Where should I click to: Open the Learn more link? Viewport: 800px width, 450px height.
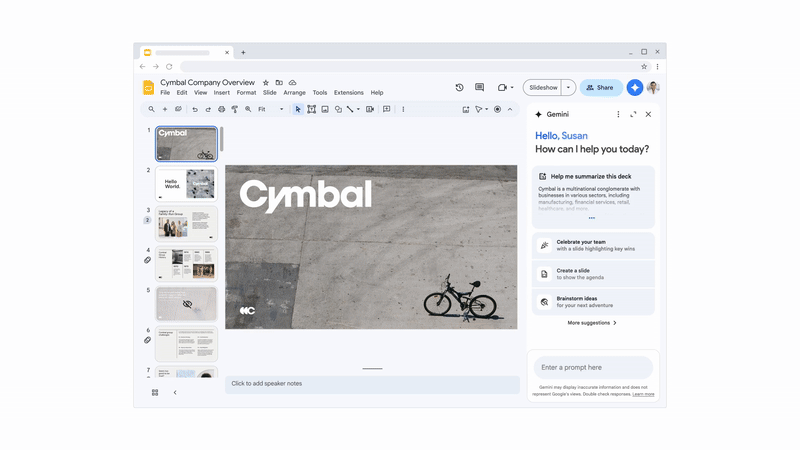click(643, 394)
